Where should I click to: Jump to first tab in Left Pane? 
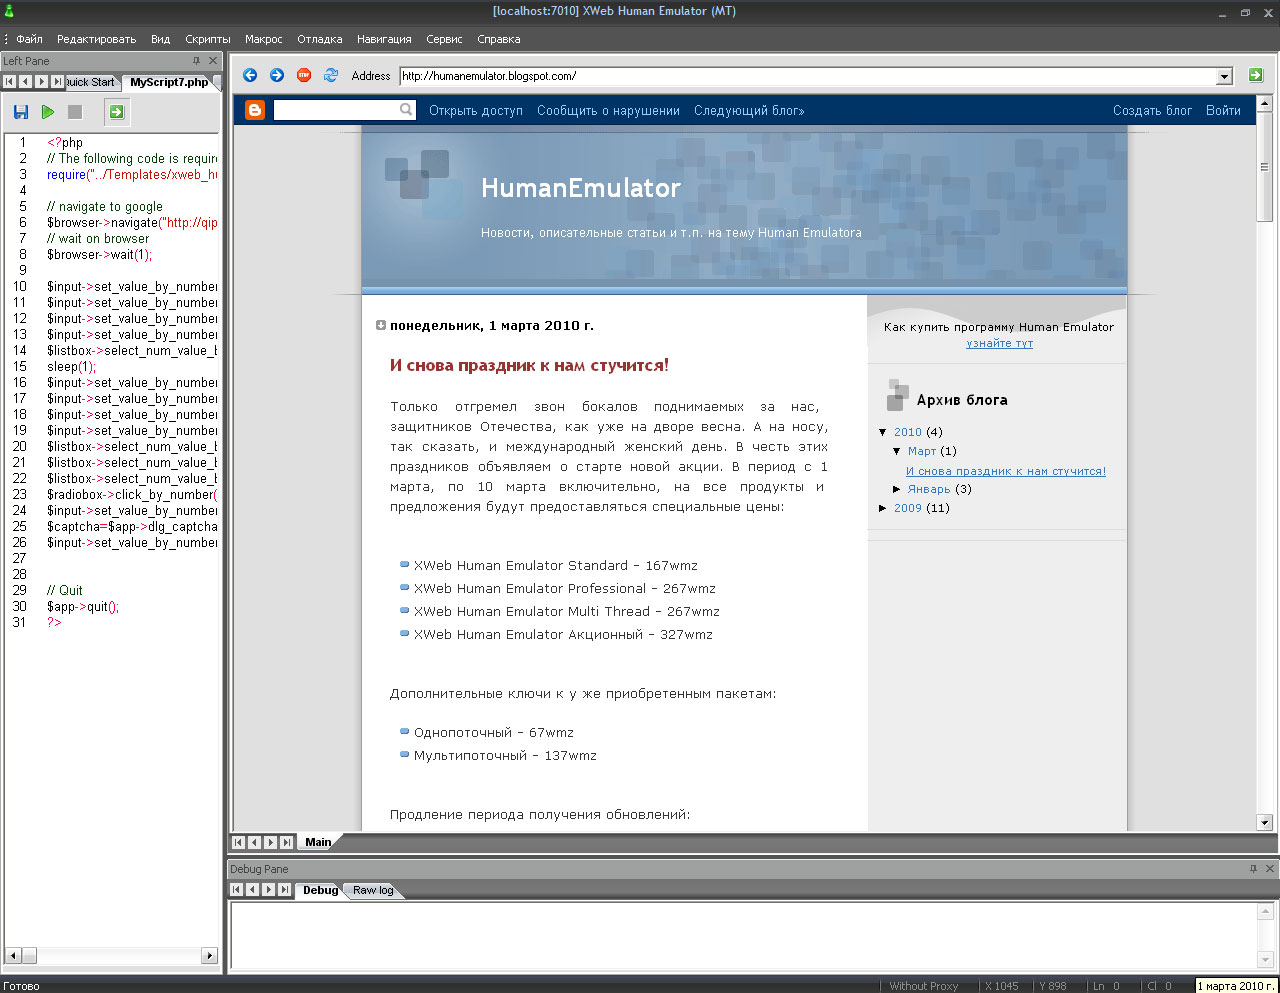coord(10,82)
